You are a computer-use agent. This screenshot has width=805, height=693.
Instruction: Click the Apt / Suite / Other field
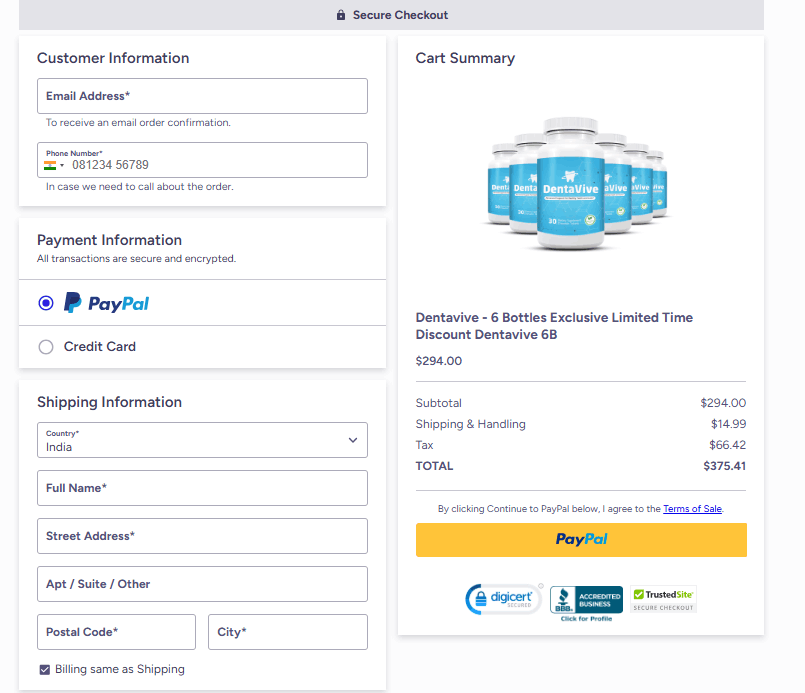[x=202, y=584]
